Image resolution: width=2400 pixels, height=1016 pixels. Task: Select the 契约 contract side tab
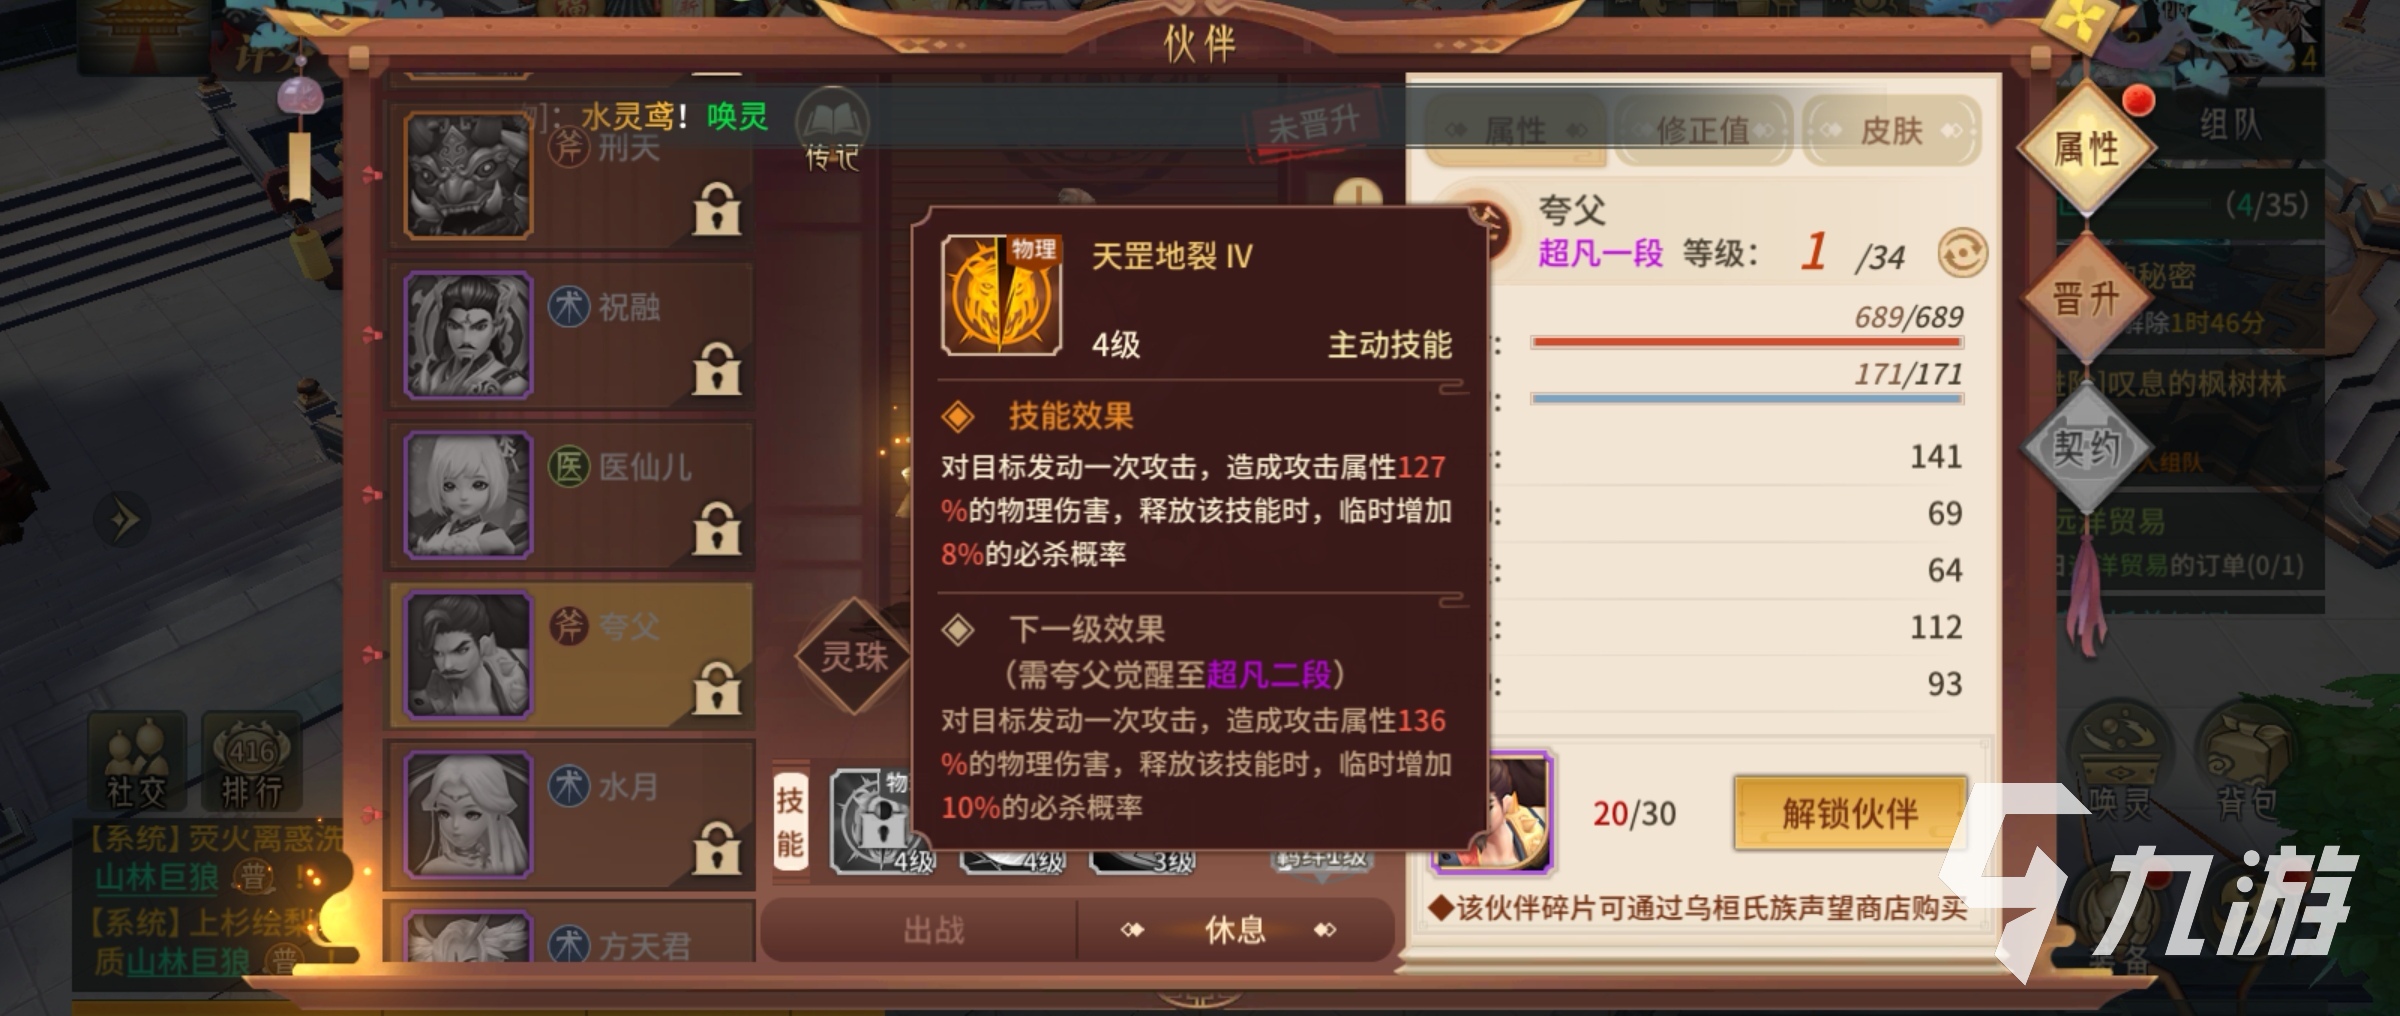pyautogui.click(x=2086, y=447)
